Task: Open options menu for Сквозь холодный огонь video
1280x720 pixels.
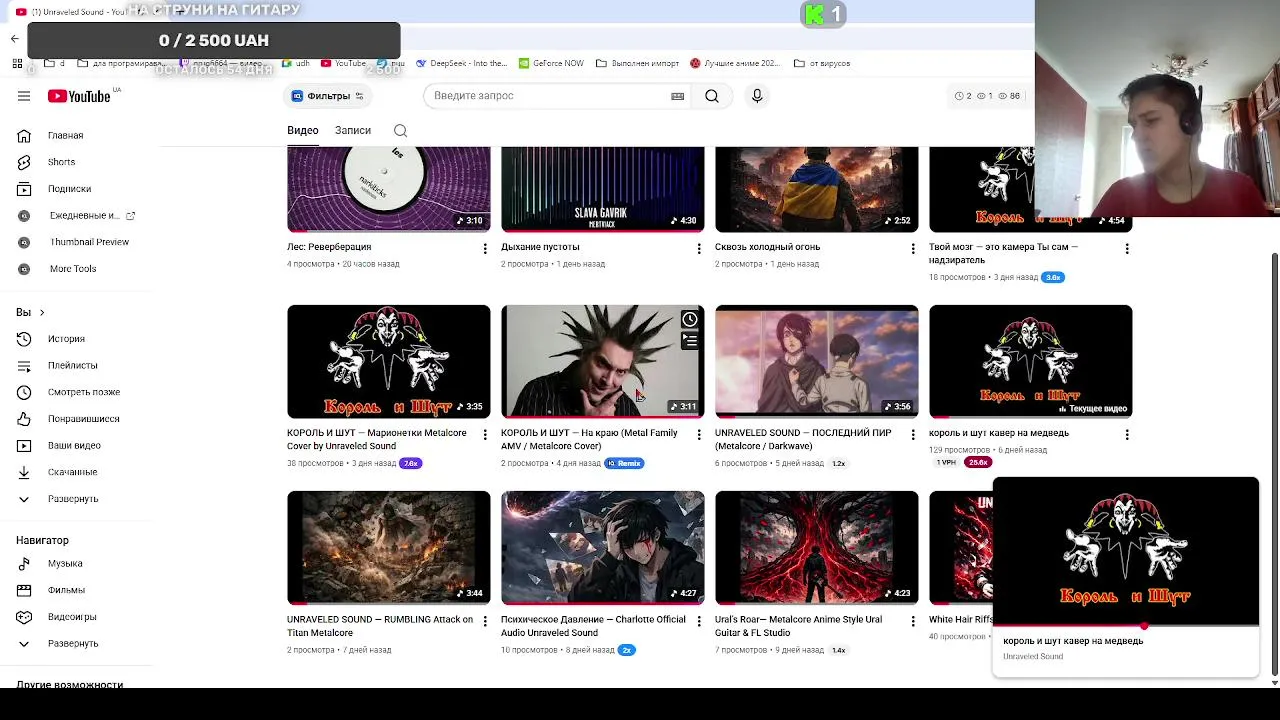Action: point(913,248)
